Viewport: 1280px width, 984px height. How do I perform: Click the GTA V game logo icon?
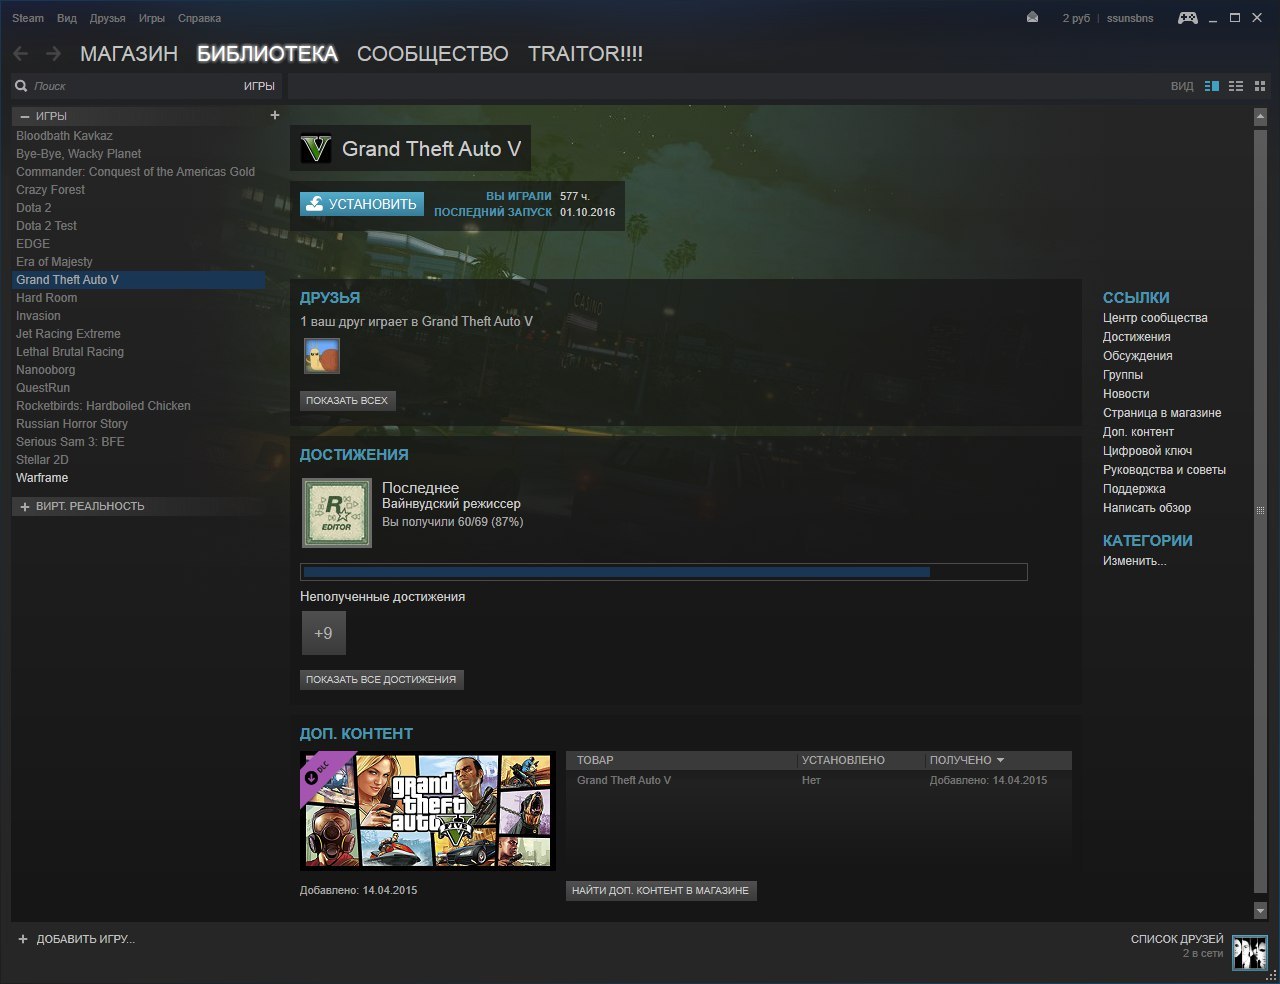pos(316,149)
